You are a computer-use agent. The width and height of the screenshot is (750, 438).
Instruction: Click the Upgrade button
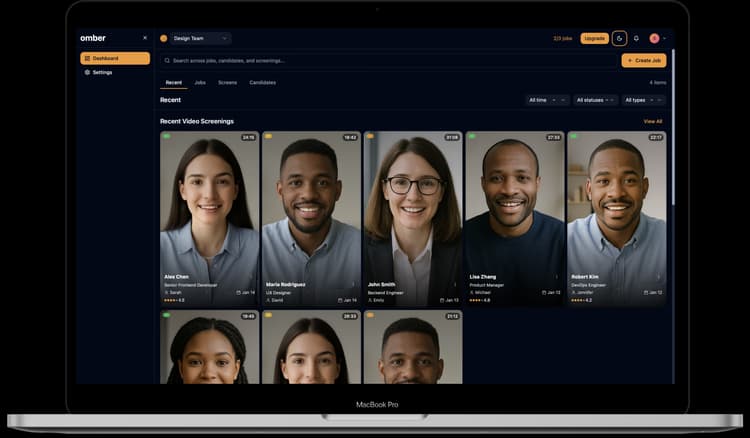click(x=594, y=38)
